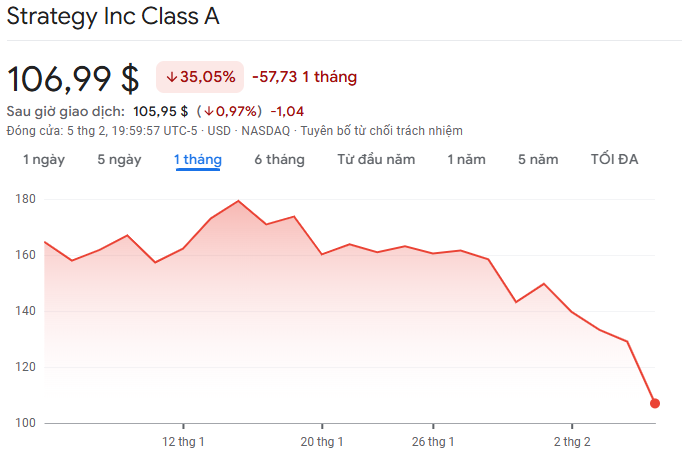Image resolution: width=682 pixels, height=457 pixels.
Task: Select the TỐI ĐA range tab
Action: 614,160
